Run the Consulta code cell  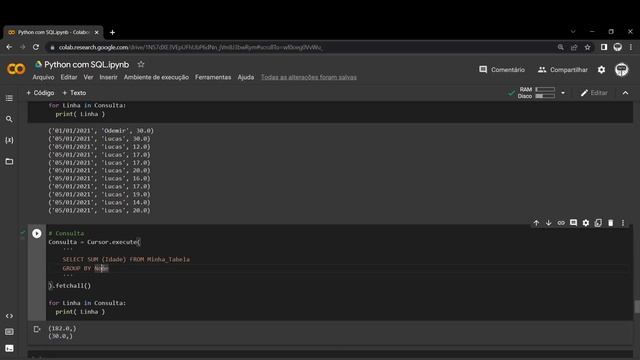point(37,233)
